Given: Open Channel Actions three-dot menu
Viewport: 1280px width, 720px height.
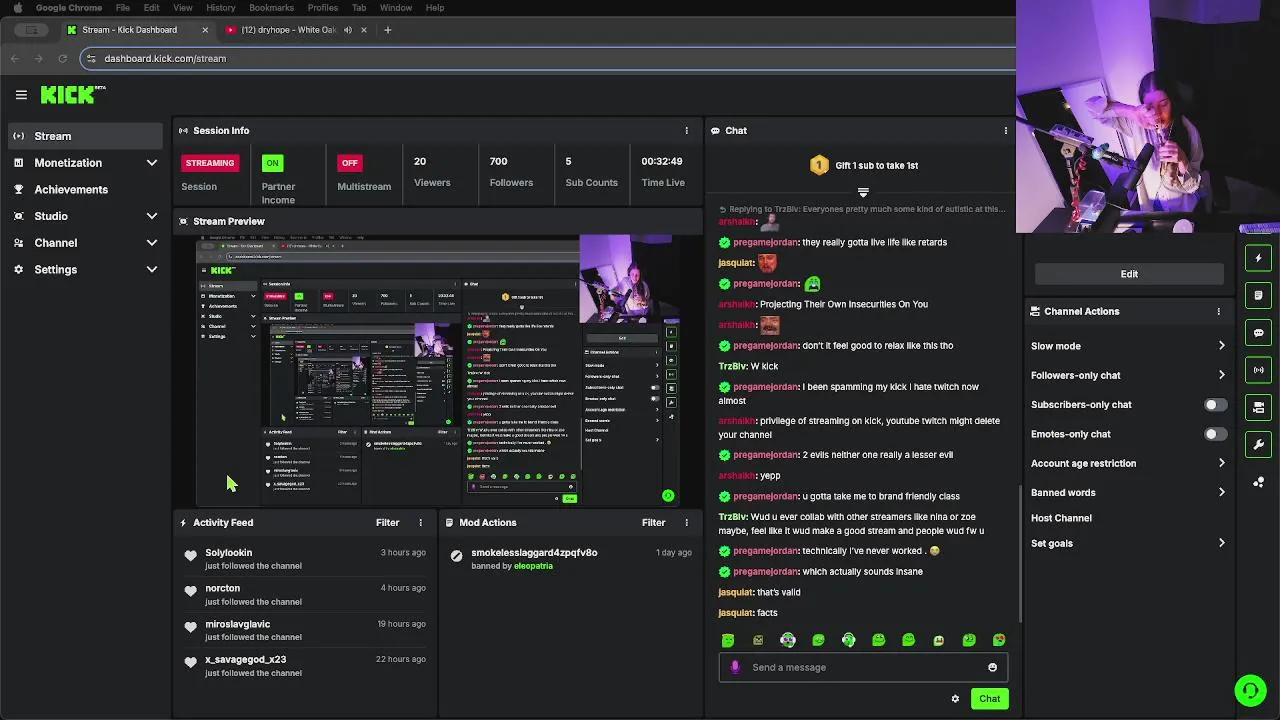Looking at the screenshot, I should 1218,312.
